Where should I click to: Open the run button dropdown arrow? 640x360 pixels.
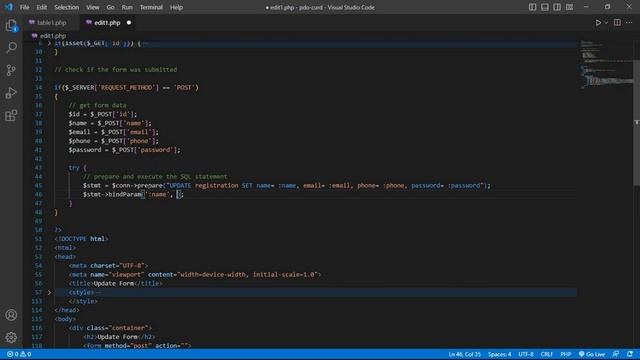606,23
